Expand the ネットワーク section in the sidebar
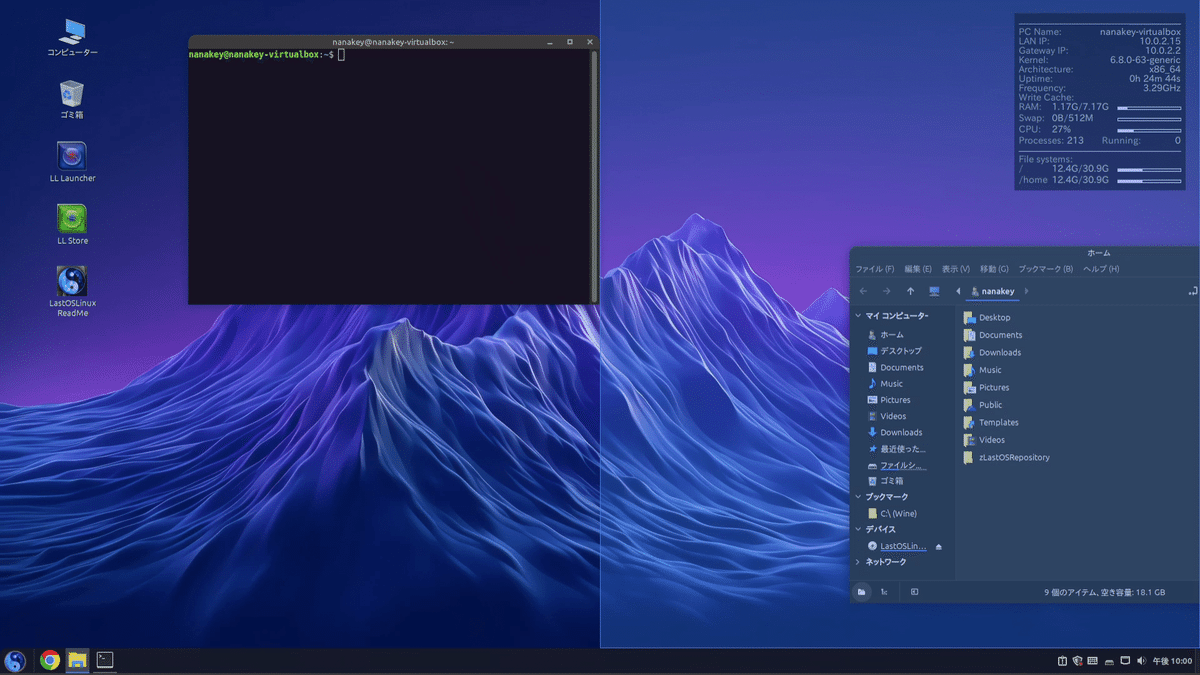This screenshot has height=675, width=1200. 857,561
